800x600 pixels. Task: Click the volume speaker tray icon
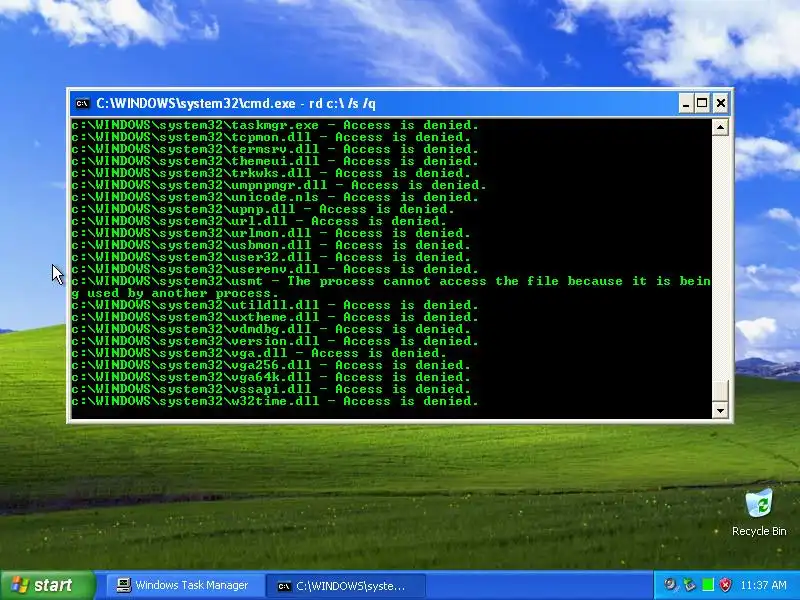click(x=670, y=585)
